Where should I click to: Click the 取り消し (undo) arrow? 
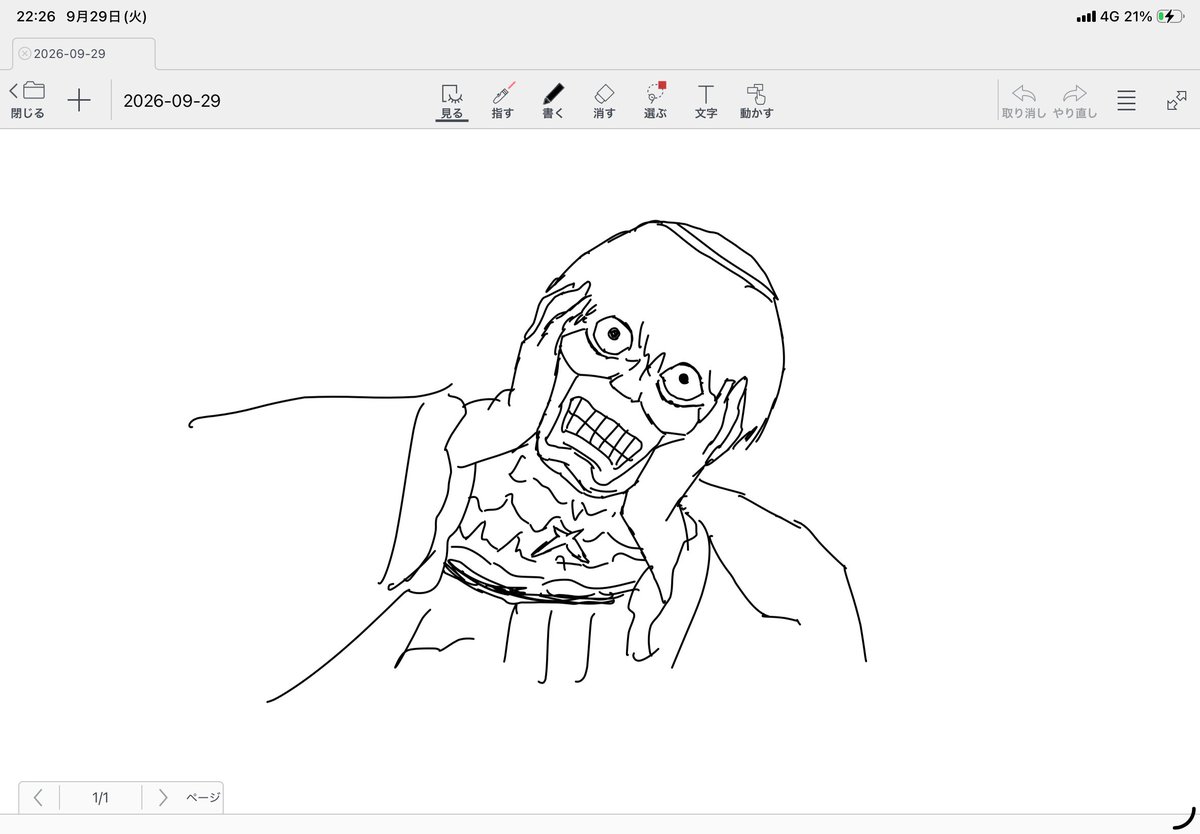click(1024, 101)
